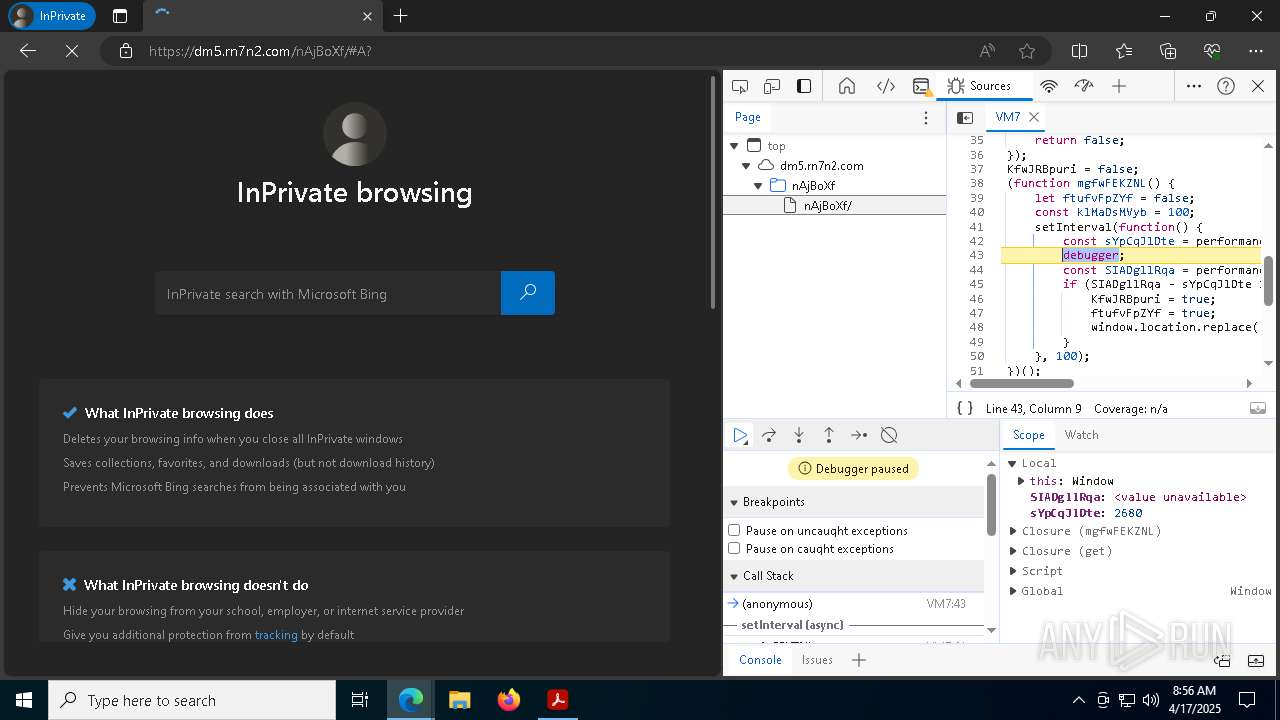Collapse the Call Stack section
The height and width of the screenshot is (720, 1280).
[x=734, y=576]
